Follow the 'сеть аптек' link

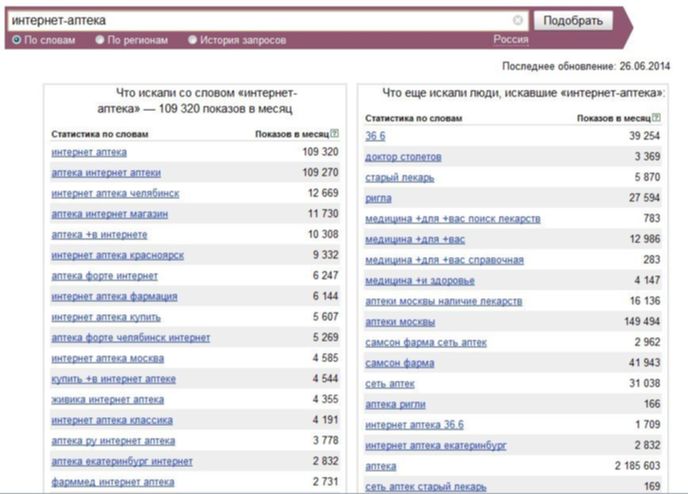[390, 384]
